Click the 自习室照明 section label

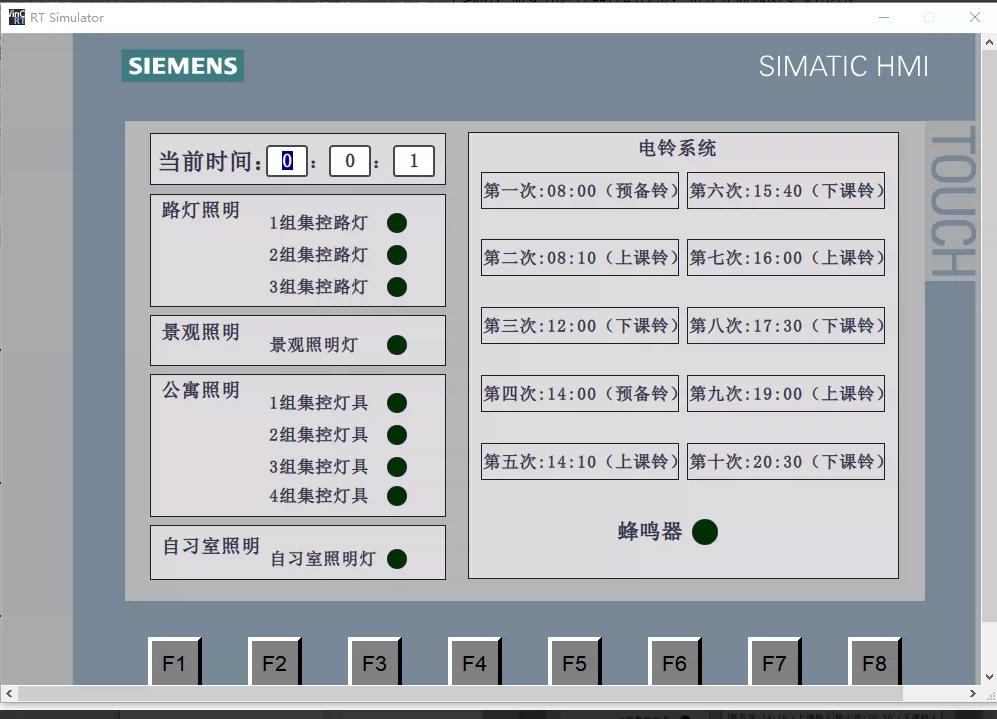pyautogui.click(x=211, y=545)
